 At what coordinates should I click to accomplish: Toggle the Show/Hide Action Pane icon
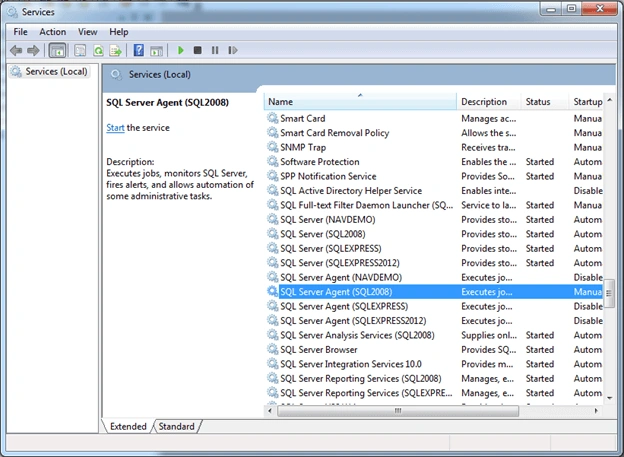[x=156, y=51]
